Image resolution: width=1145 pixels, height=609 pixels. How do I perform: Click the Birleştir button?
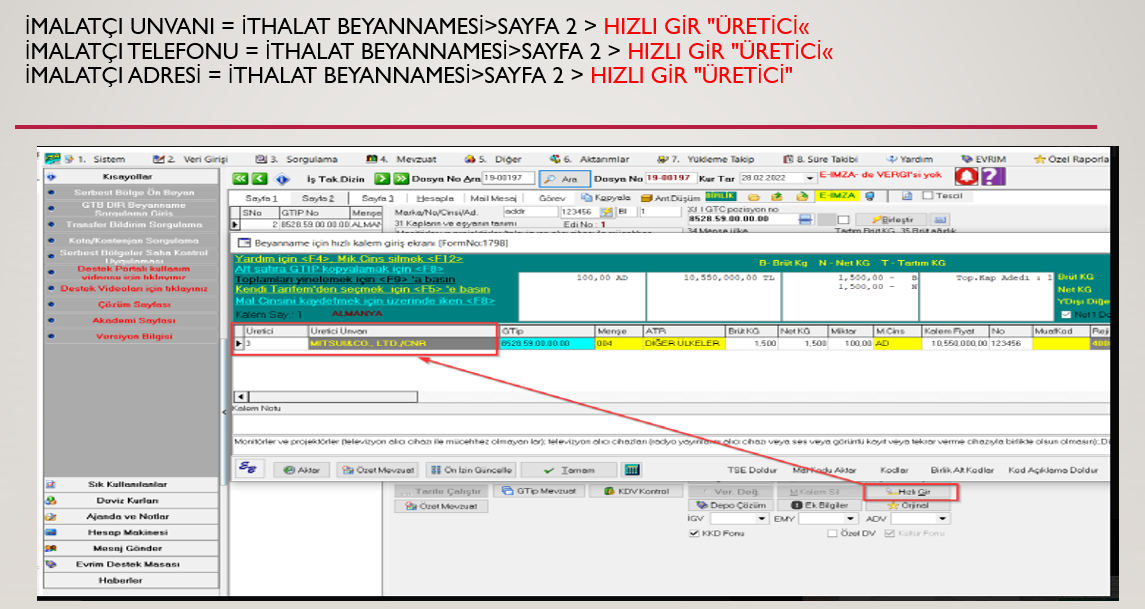tap(890, 219)
